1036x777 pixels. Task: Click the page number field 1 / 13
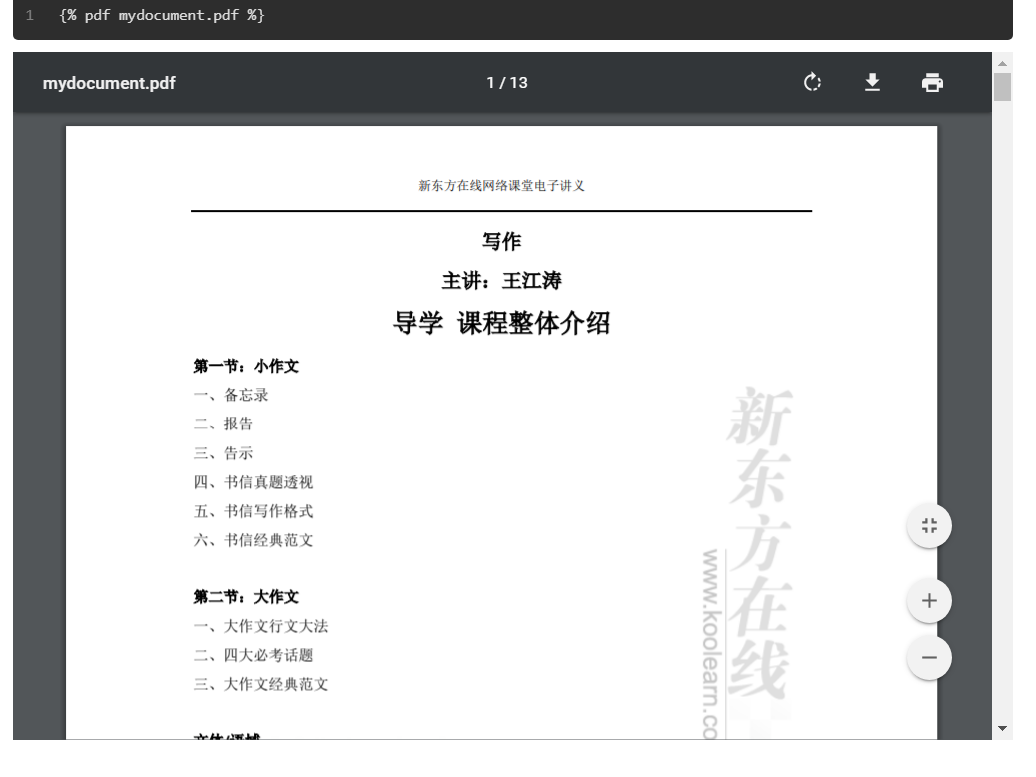tap(507, 83)
